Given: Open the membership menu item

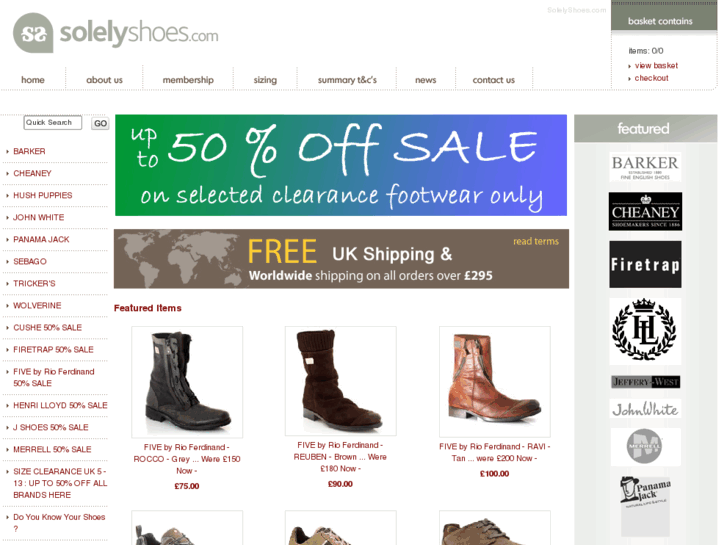Looking at the screenshot, I should coord(188,80).
